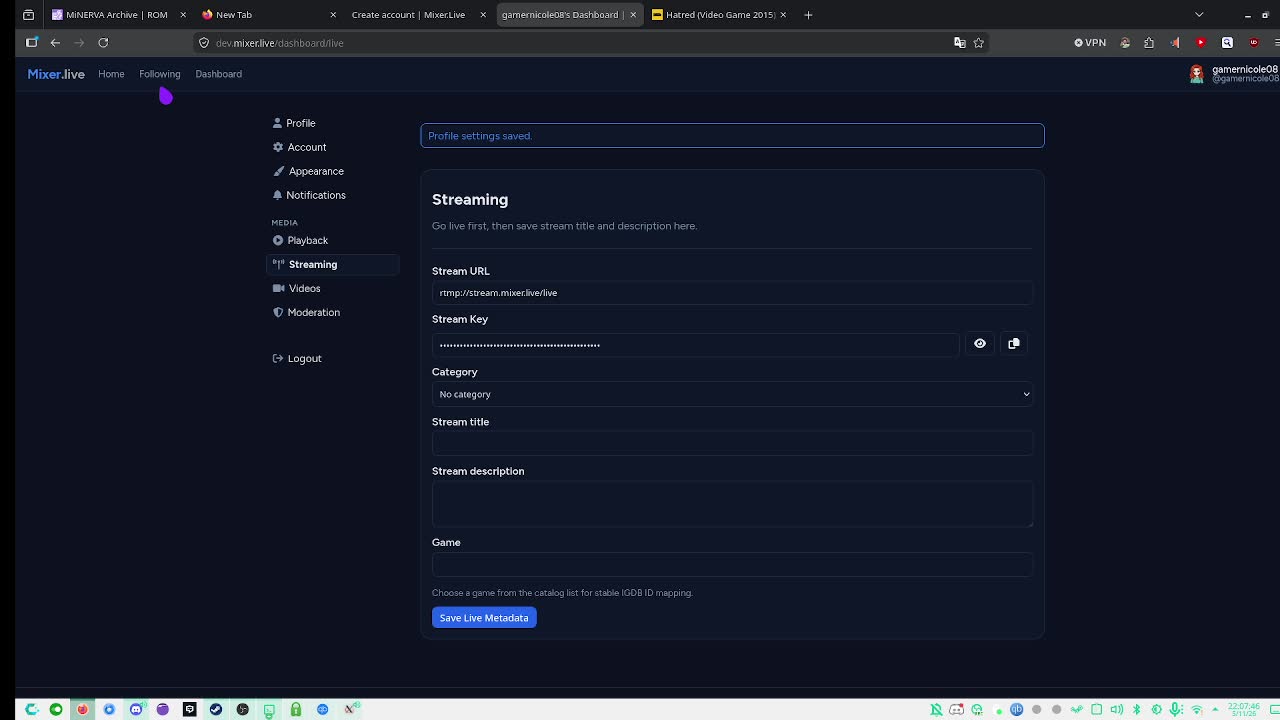This screenshot has height=720, width=1280.
Task: Open Playback settings in sidebar
Action: 301,240
